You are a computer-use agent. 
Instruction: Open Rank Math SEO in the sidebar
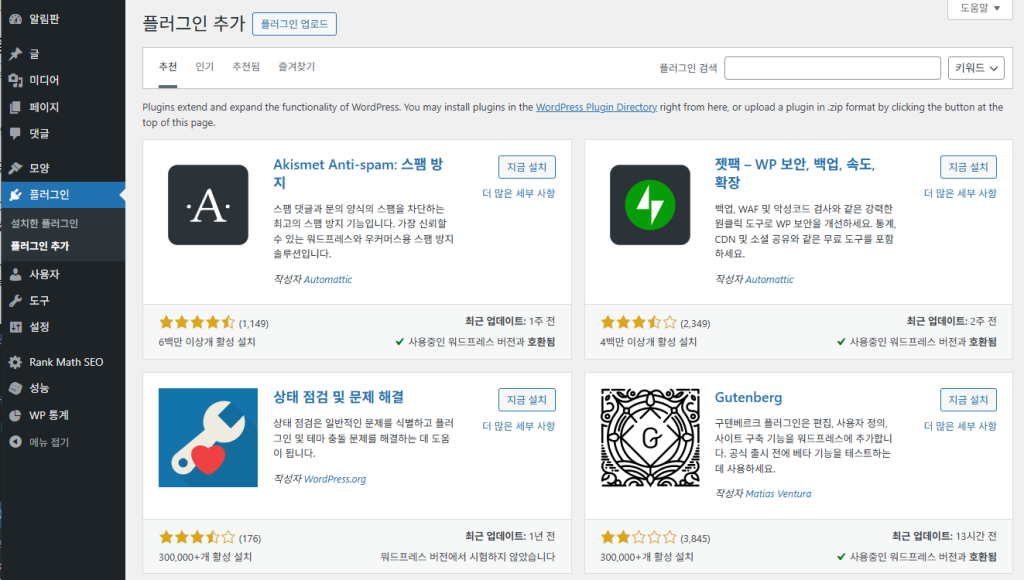click(x=65, y=362)
